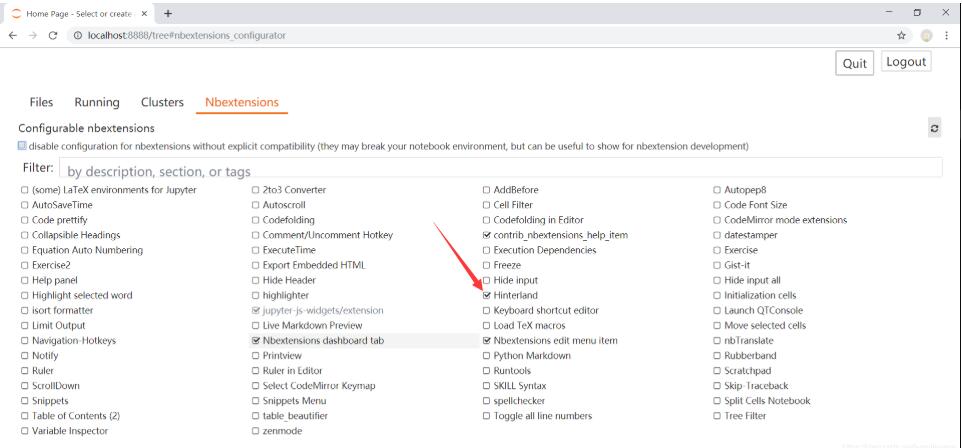Go to the Clusters tab
The height and width of the screenshot is (448, 962).
pyautogui.click(x=162, y=102)
